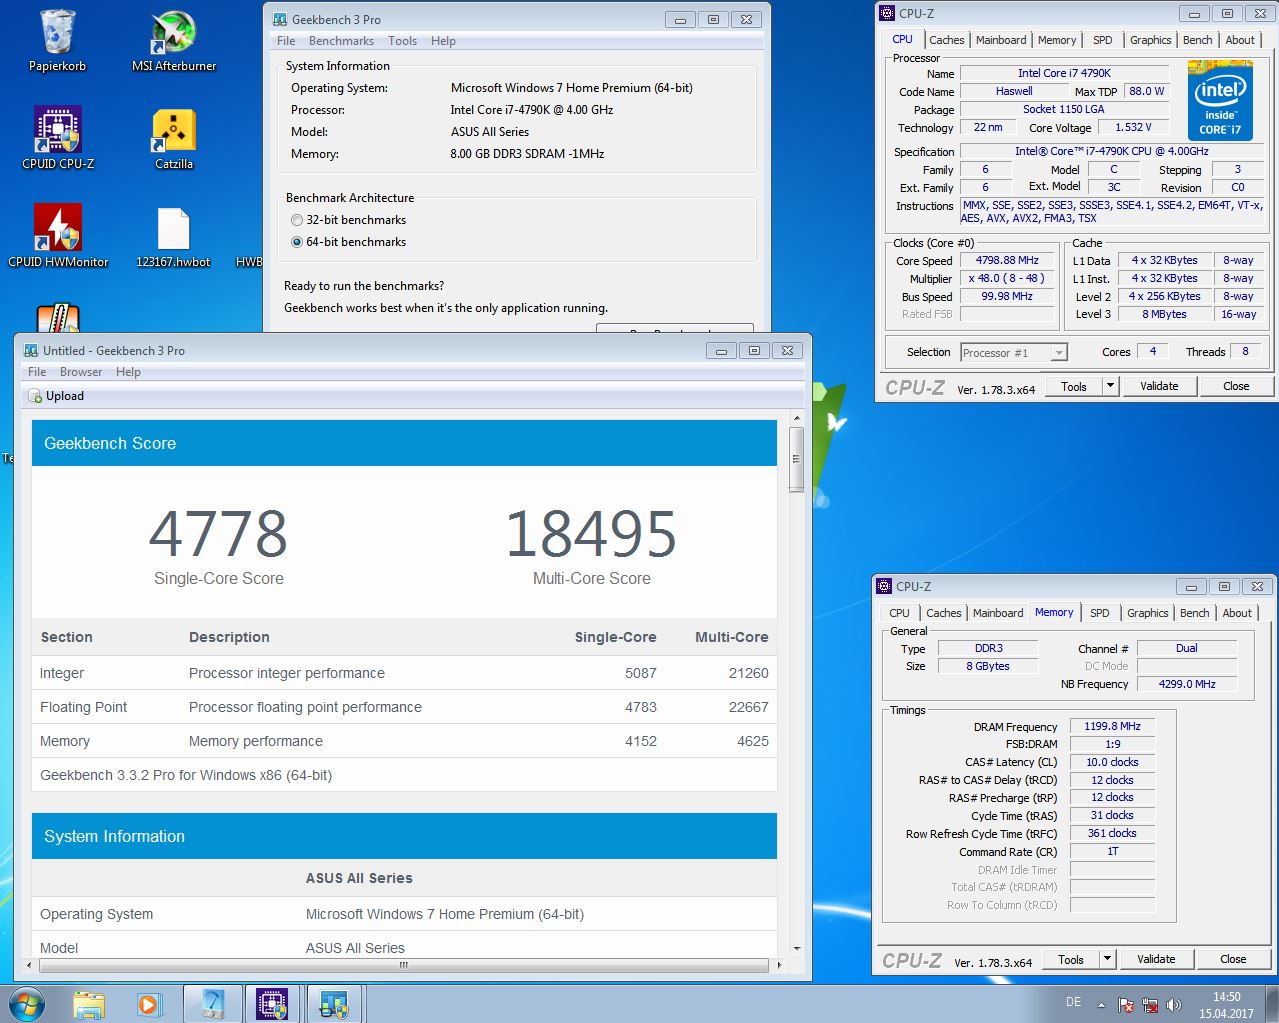Viewport: 1279px width, 1023px height.
Task: Switch to Memory tab in upper CPU-Z
Action: pyautogui.click(x=1057, y=40)
